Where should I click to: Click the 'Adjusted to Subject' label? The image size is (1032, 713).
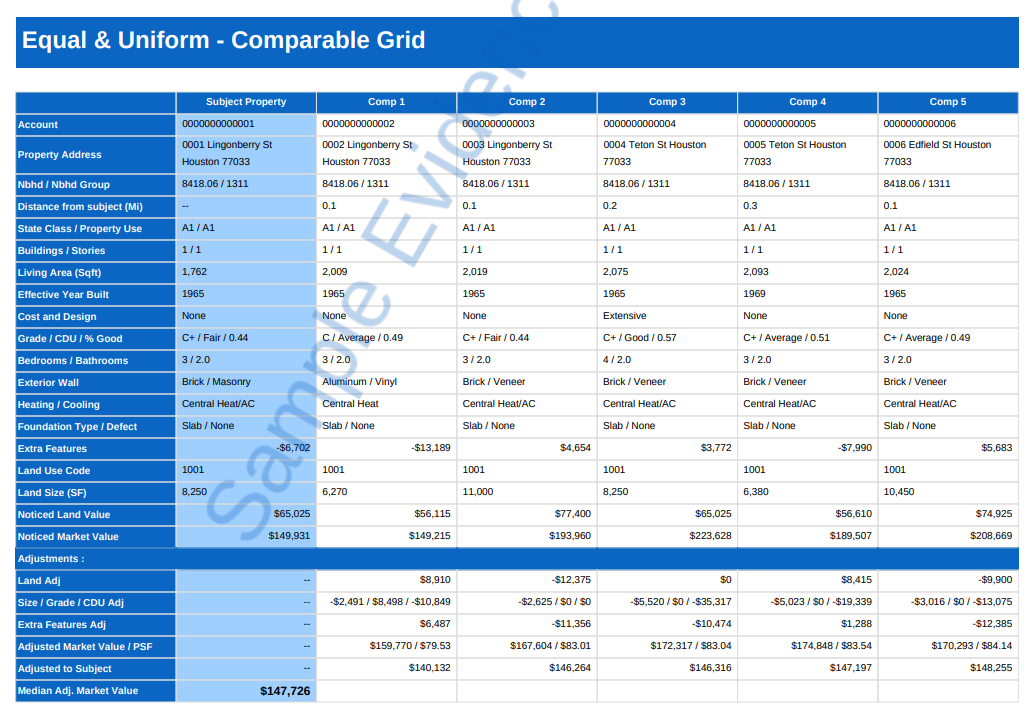click(64, 670)
